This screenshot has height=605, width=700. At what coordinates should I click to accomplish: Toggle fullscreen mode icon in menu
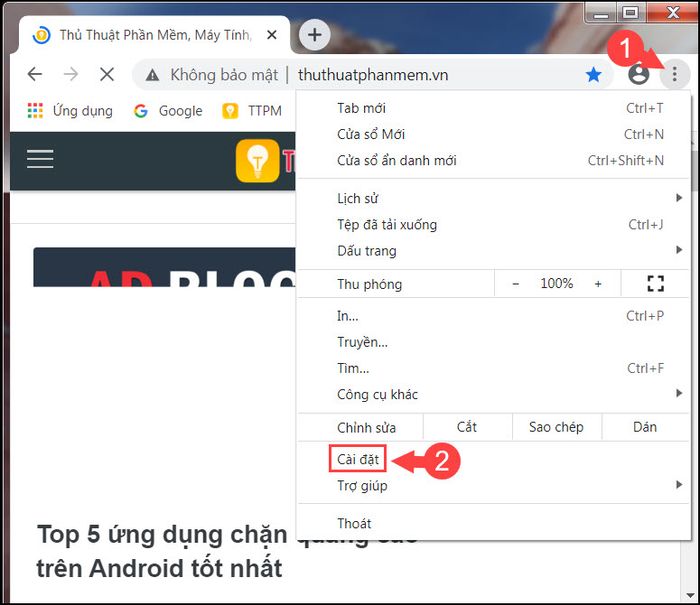pos(655,283)
